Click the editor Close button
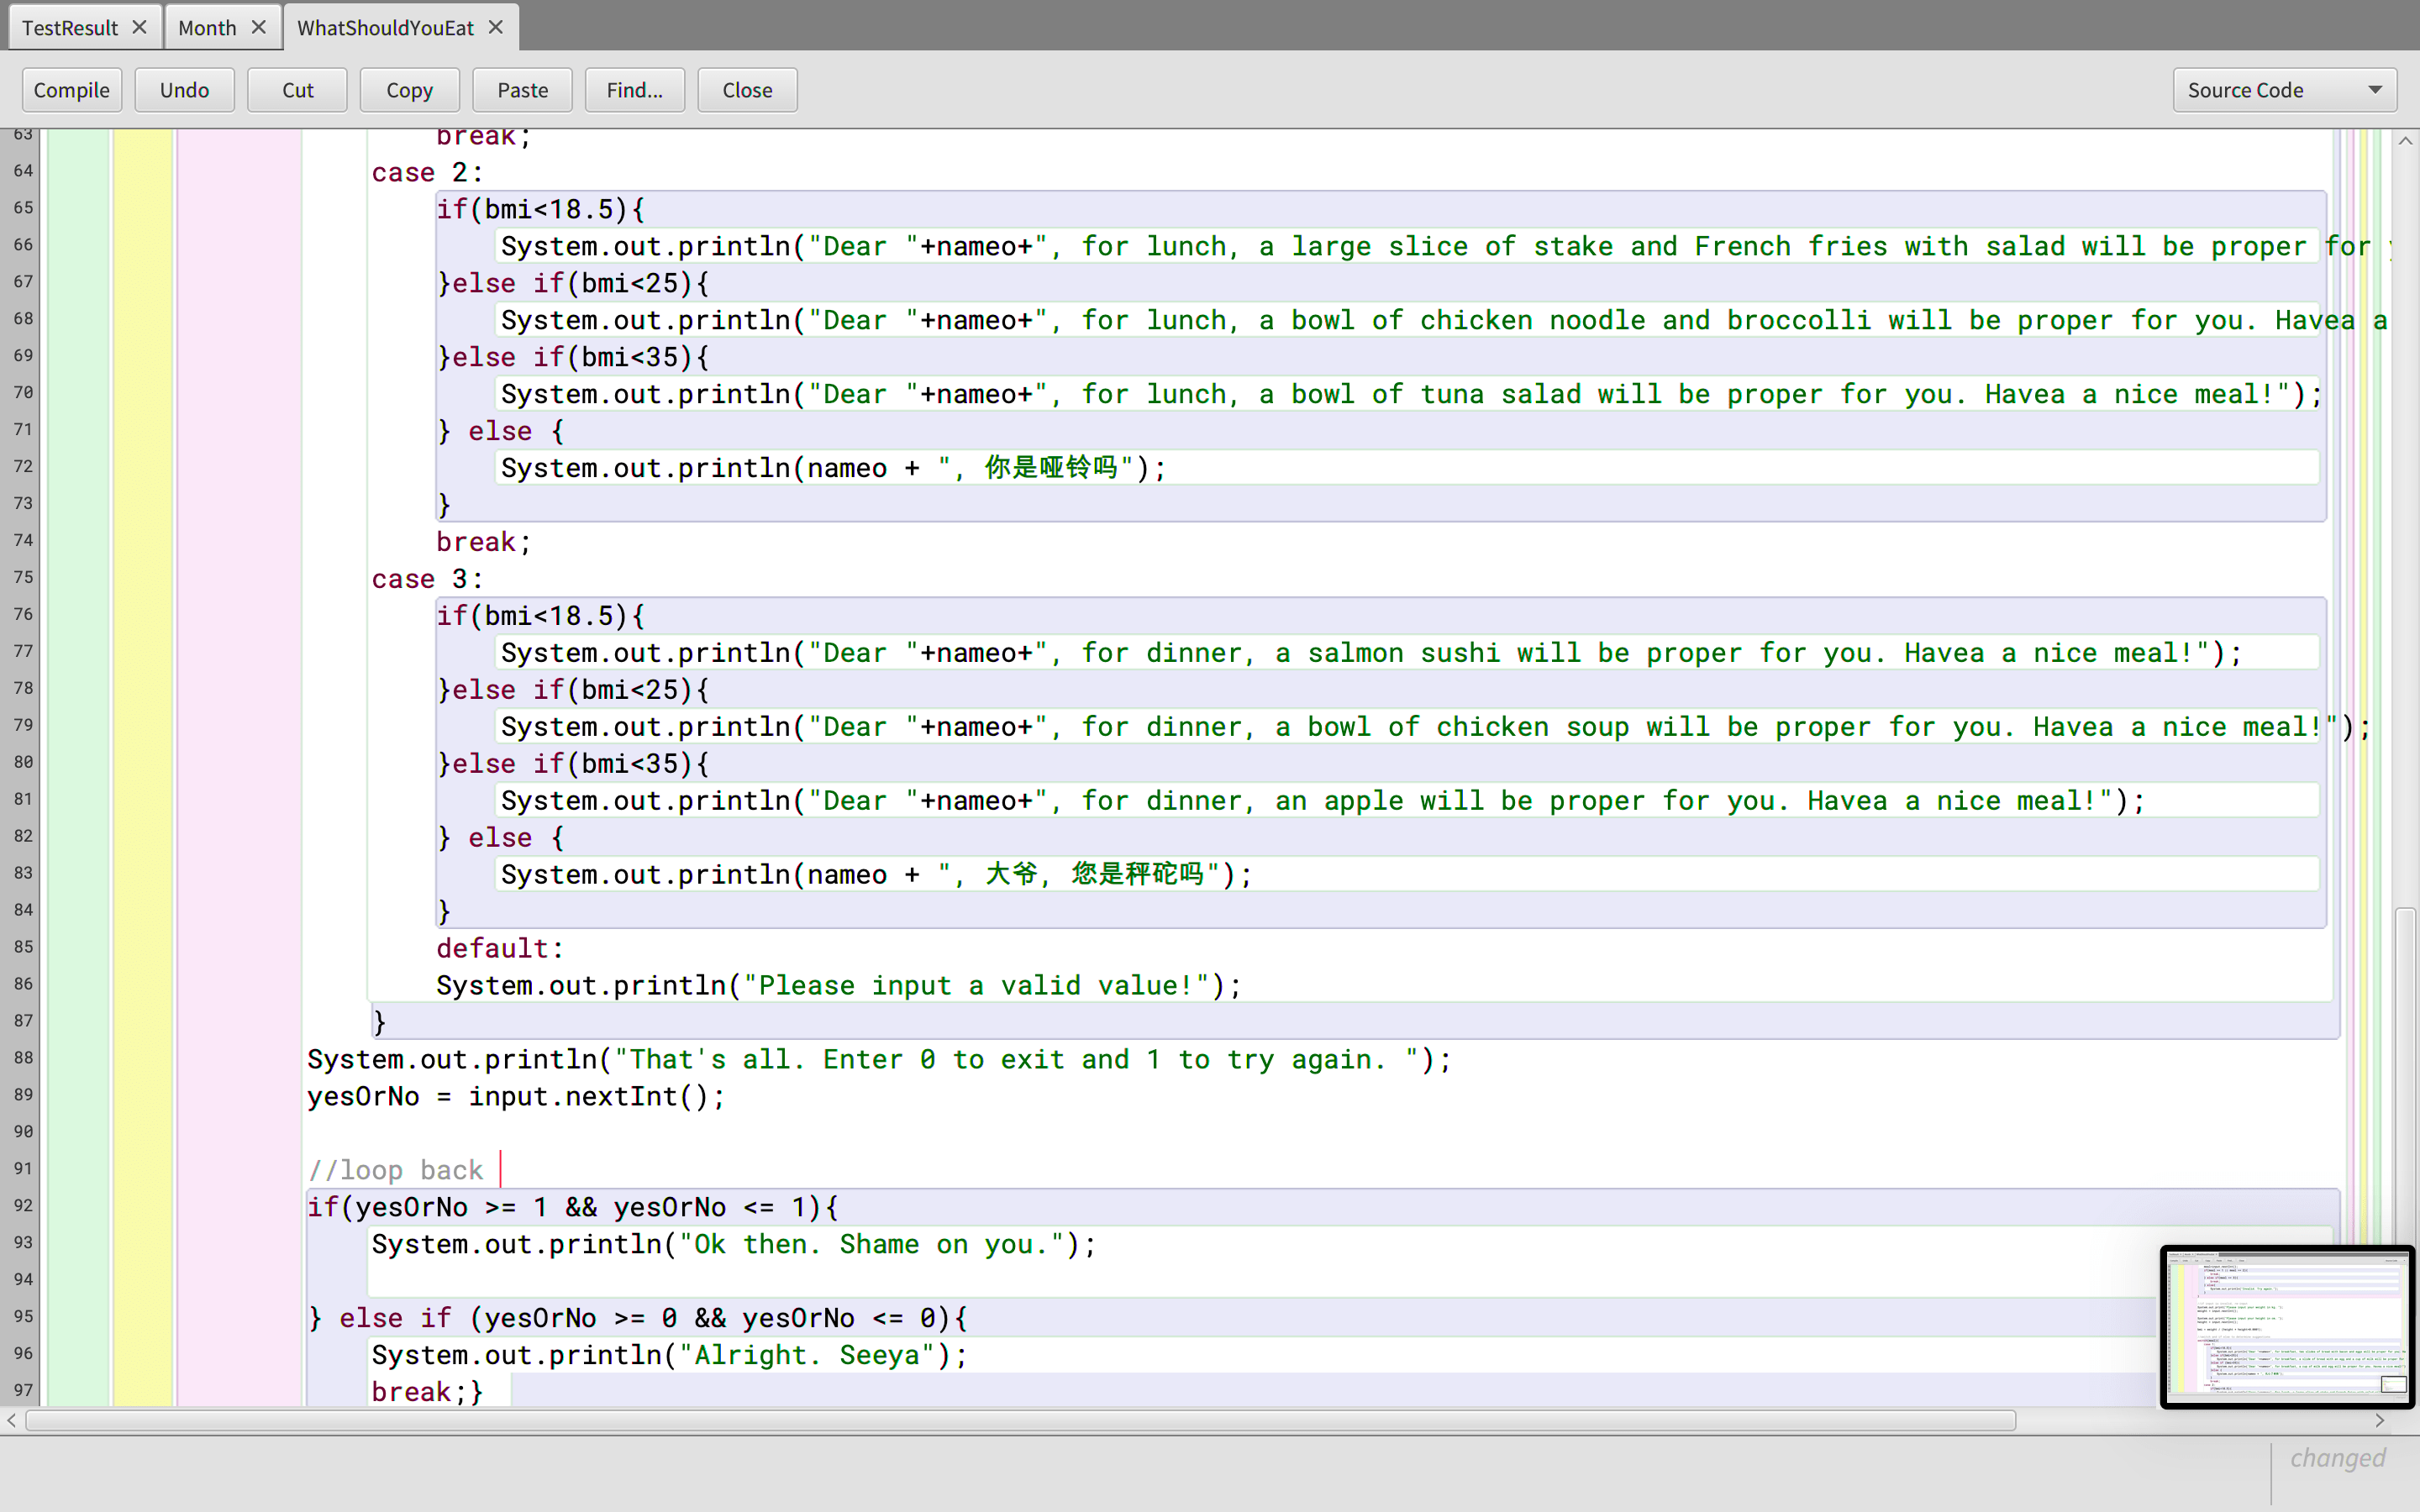Viewport: 2420px width, 1512px height. (747, 90)
